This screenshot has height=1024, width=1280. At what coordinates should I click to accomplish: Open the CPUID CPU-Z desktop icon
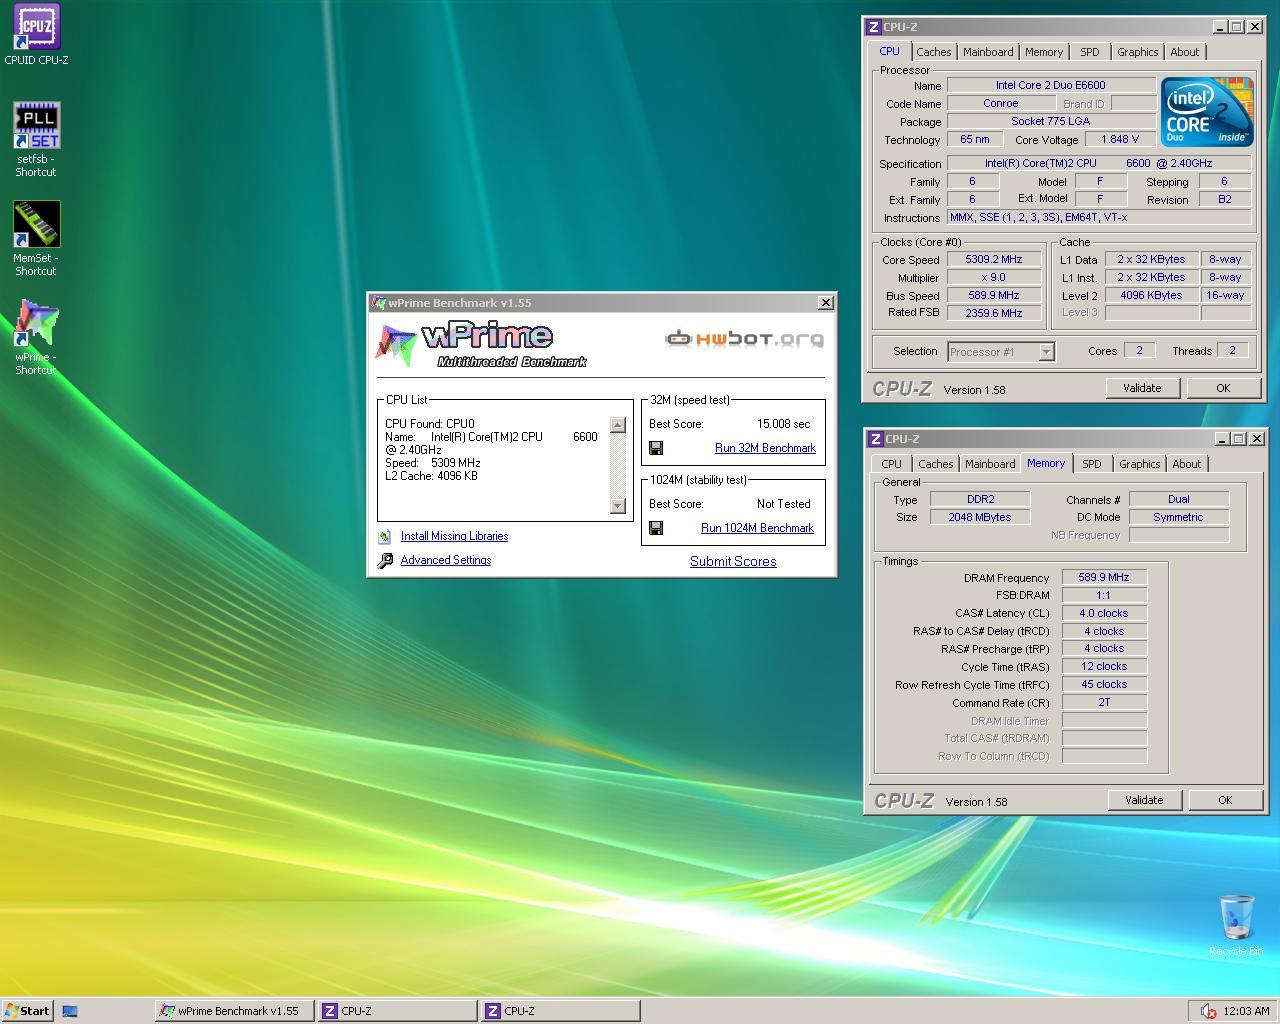[x=36, y=27]
